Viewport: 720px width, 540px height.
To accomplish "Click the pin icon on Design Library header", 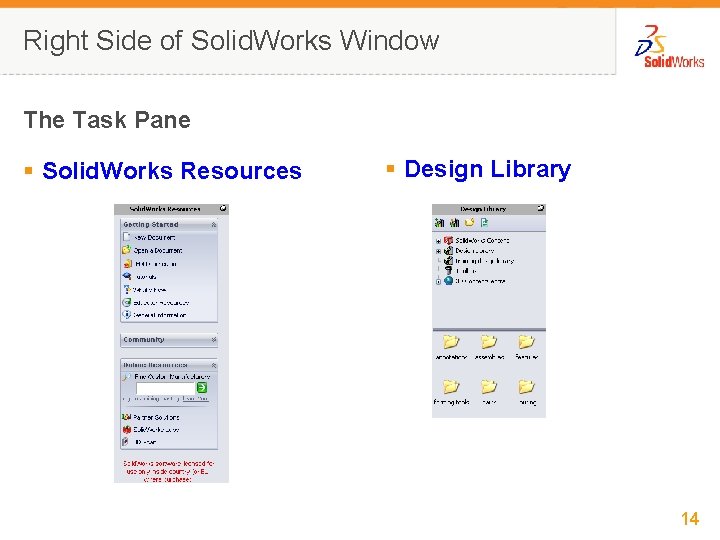I will (x=541, y=208).
